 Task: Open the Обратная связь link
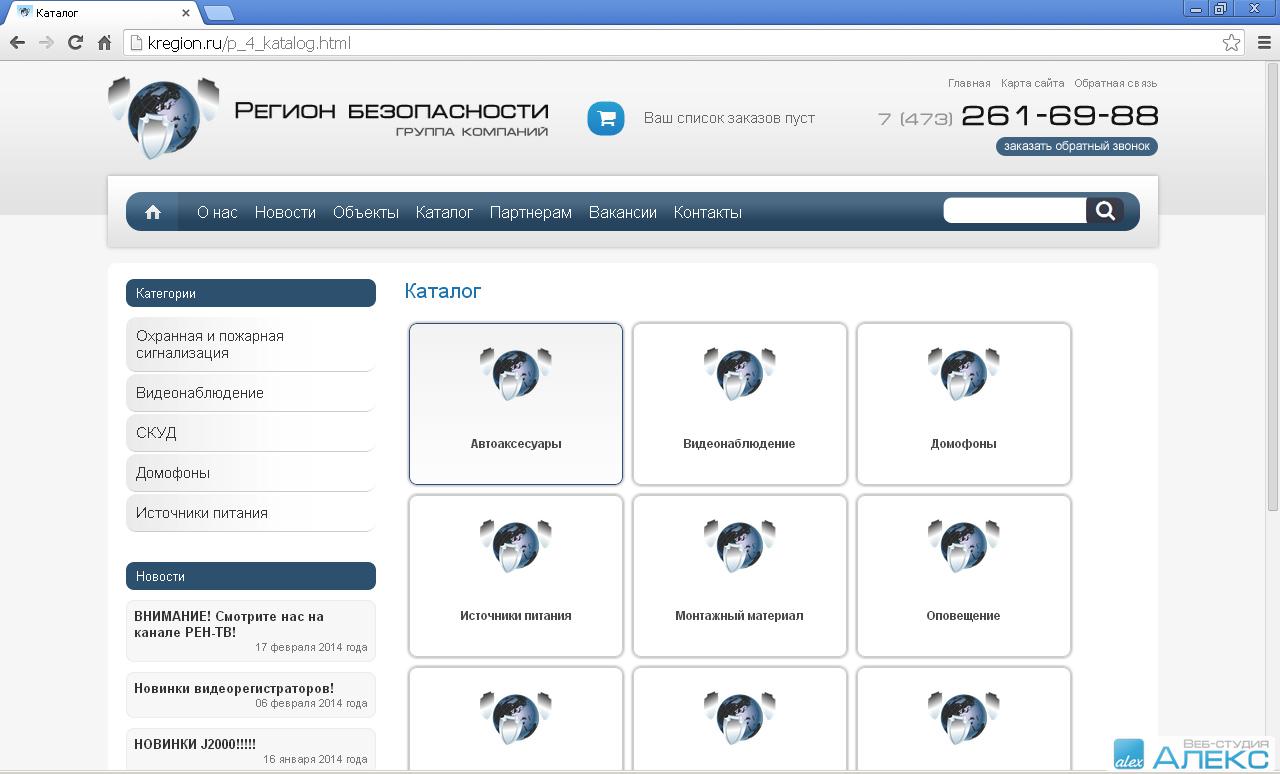pos(1115,83)
